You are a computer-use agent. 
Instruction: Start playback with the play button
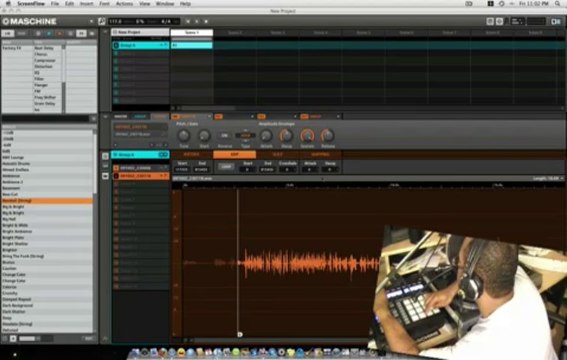(x=197, y=21)
